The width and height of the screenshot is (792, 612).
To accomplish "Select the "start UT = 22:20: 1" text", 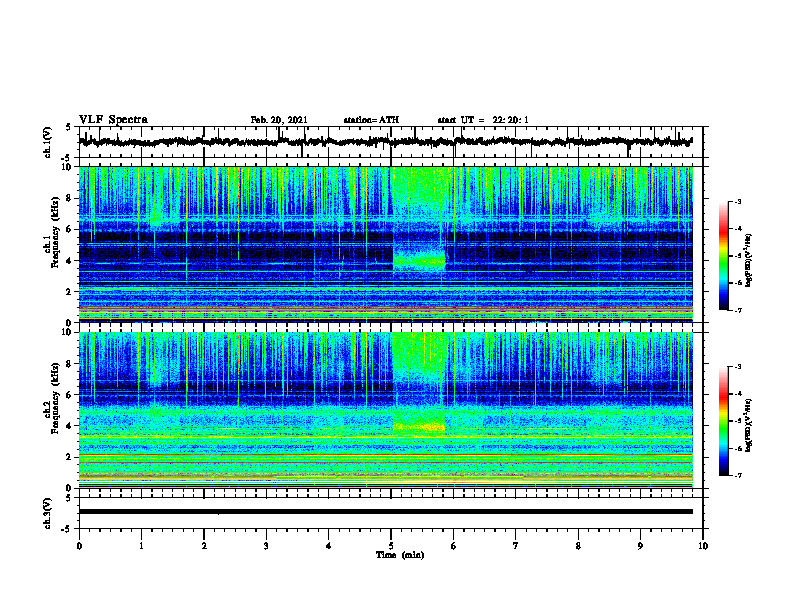I will point(483,120).
